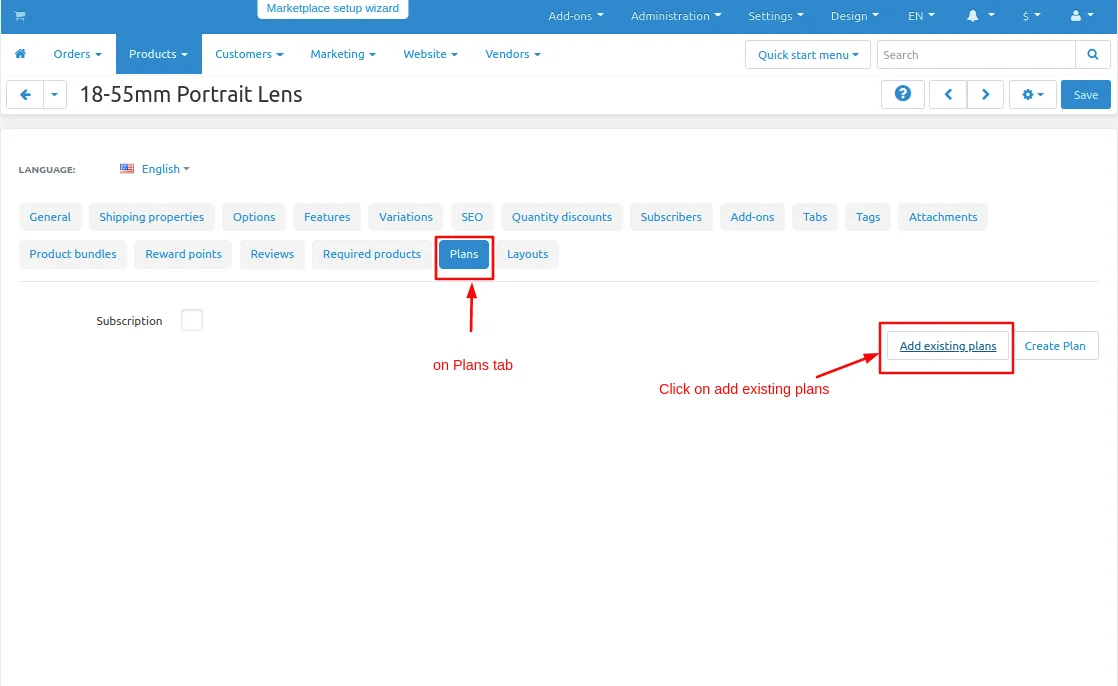Open the Quick start menu dropdown
The width and height of the screenshot is (1118, 686).
click(808, 55)
